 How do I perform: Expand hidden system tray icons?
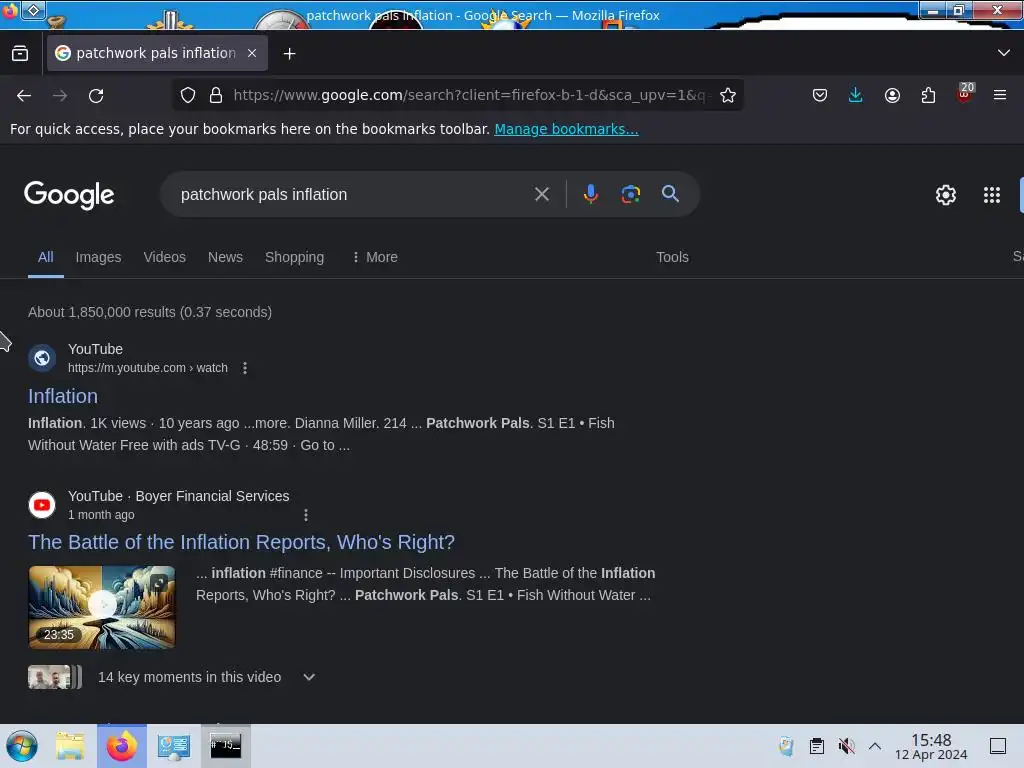(x=875, y=746)
